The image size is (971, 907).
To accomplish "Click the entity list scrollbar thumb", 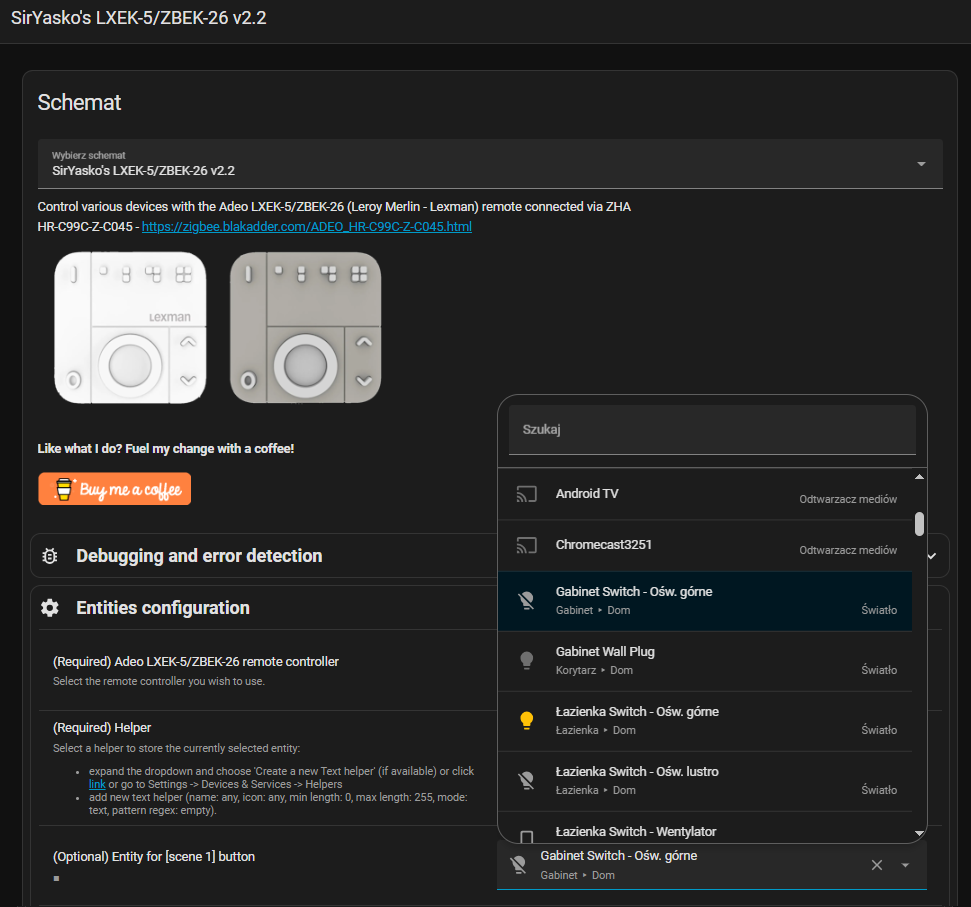I will (919, 524).
